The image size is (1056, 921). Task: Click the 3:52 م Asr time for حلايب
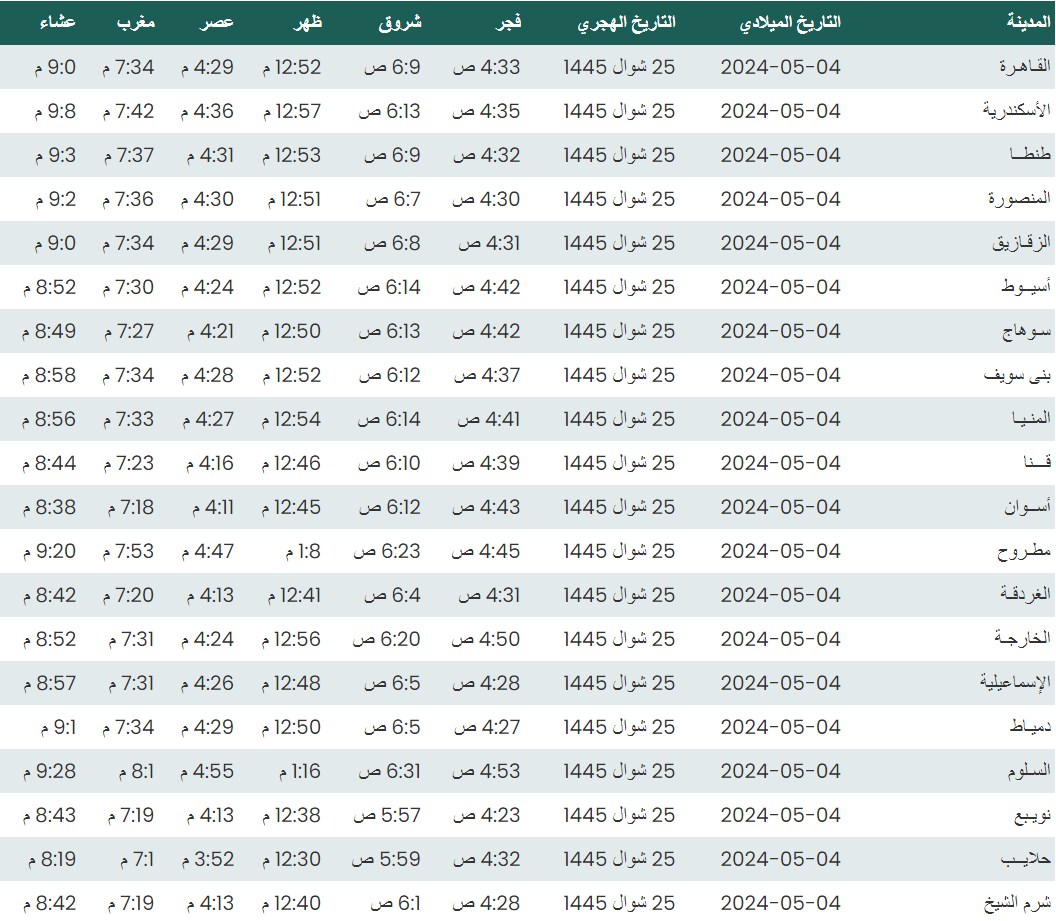[207, 859]
